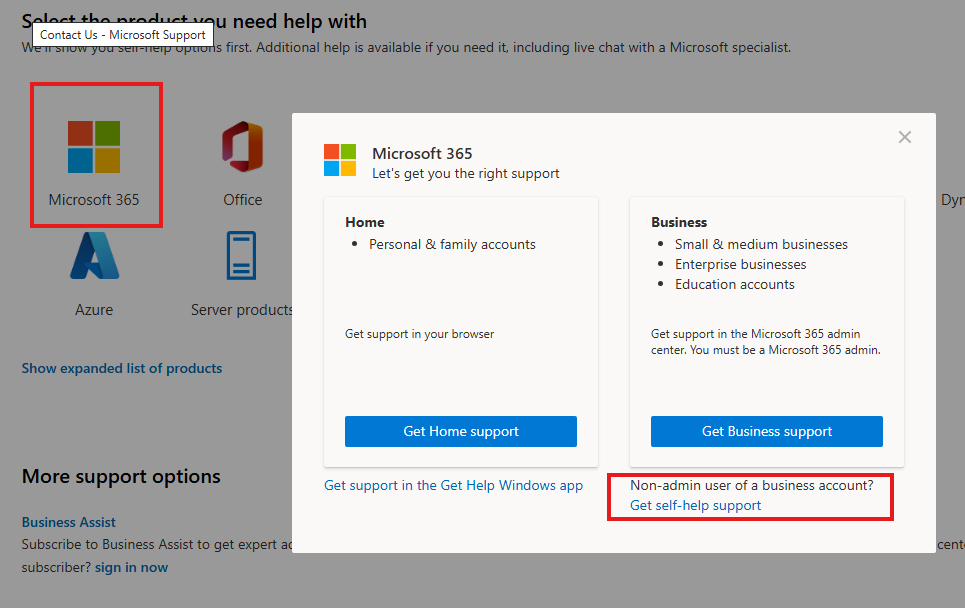Click the 'Home' card heading
The height and width of the screenshot is (608, 965).
point(365,222)
